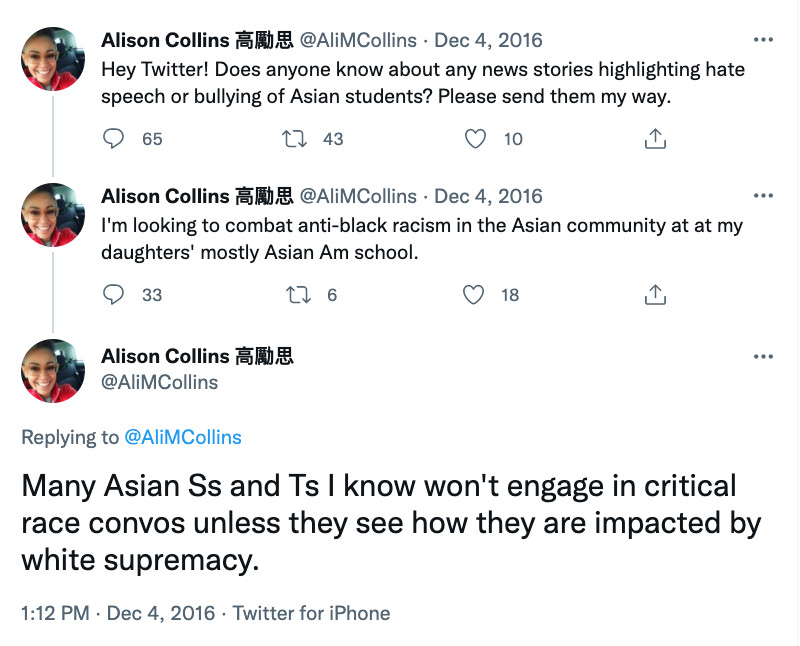Reply to the anti-black racism tweet
Viewport: 800px width, 646px height.
tap(113, 294)
